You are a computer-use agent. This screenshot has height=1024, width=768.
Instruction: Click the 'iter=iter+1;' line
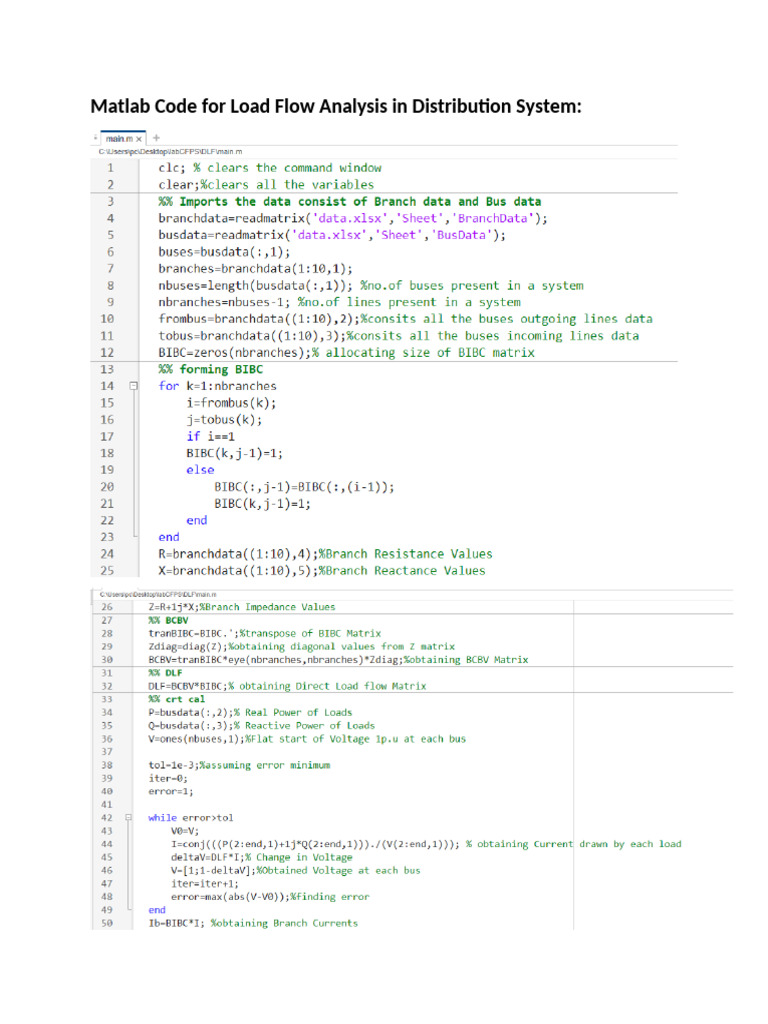point(205,884)
